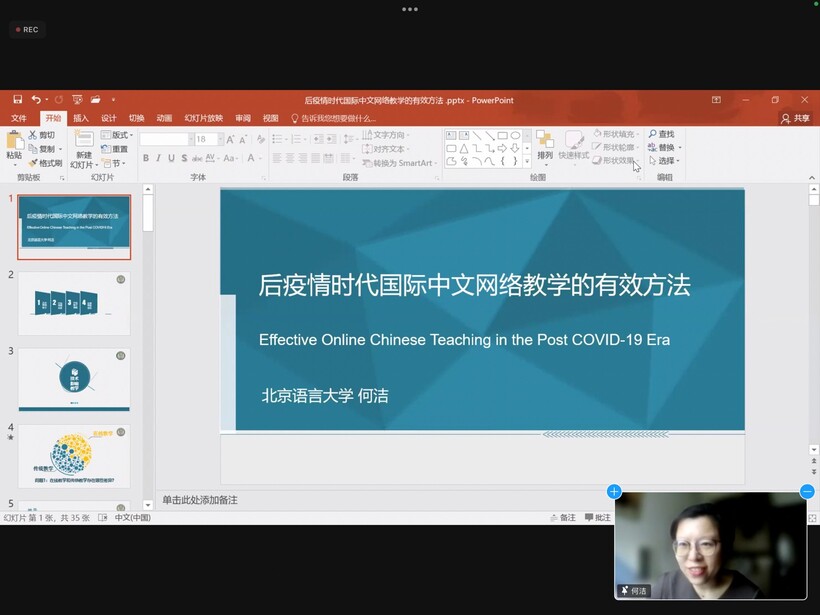820x615 pixels.
Task: Click the blue plus on the video tile
Action: tap(614, 492)
